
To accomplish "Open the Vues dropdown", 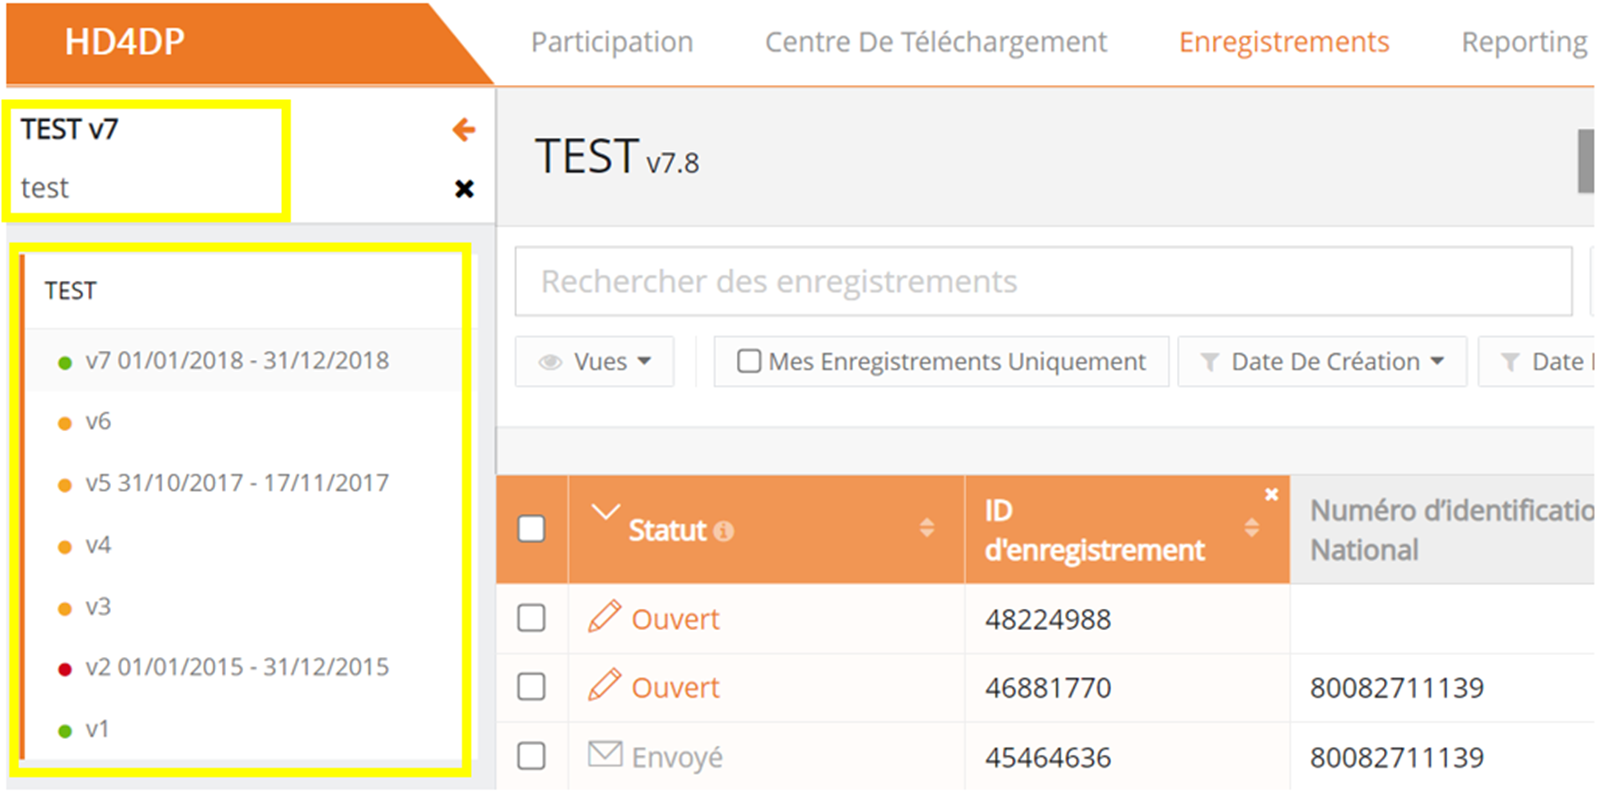I will pos(595,362).
